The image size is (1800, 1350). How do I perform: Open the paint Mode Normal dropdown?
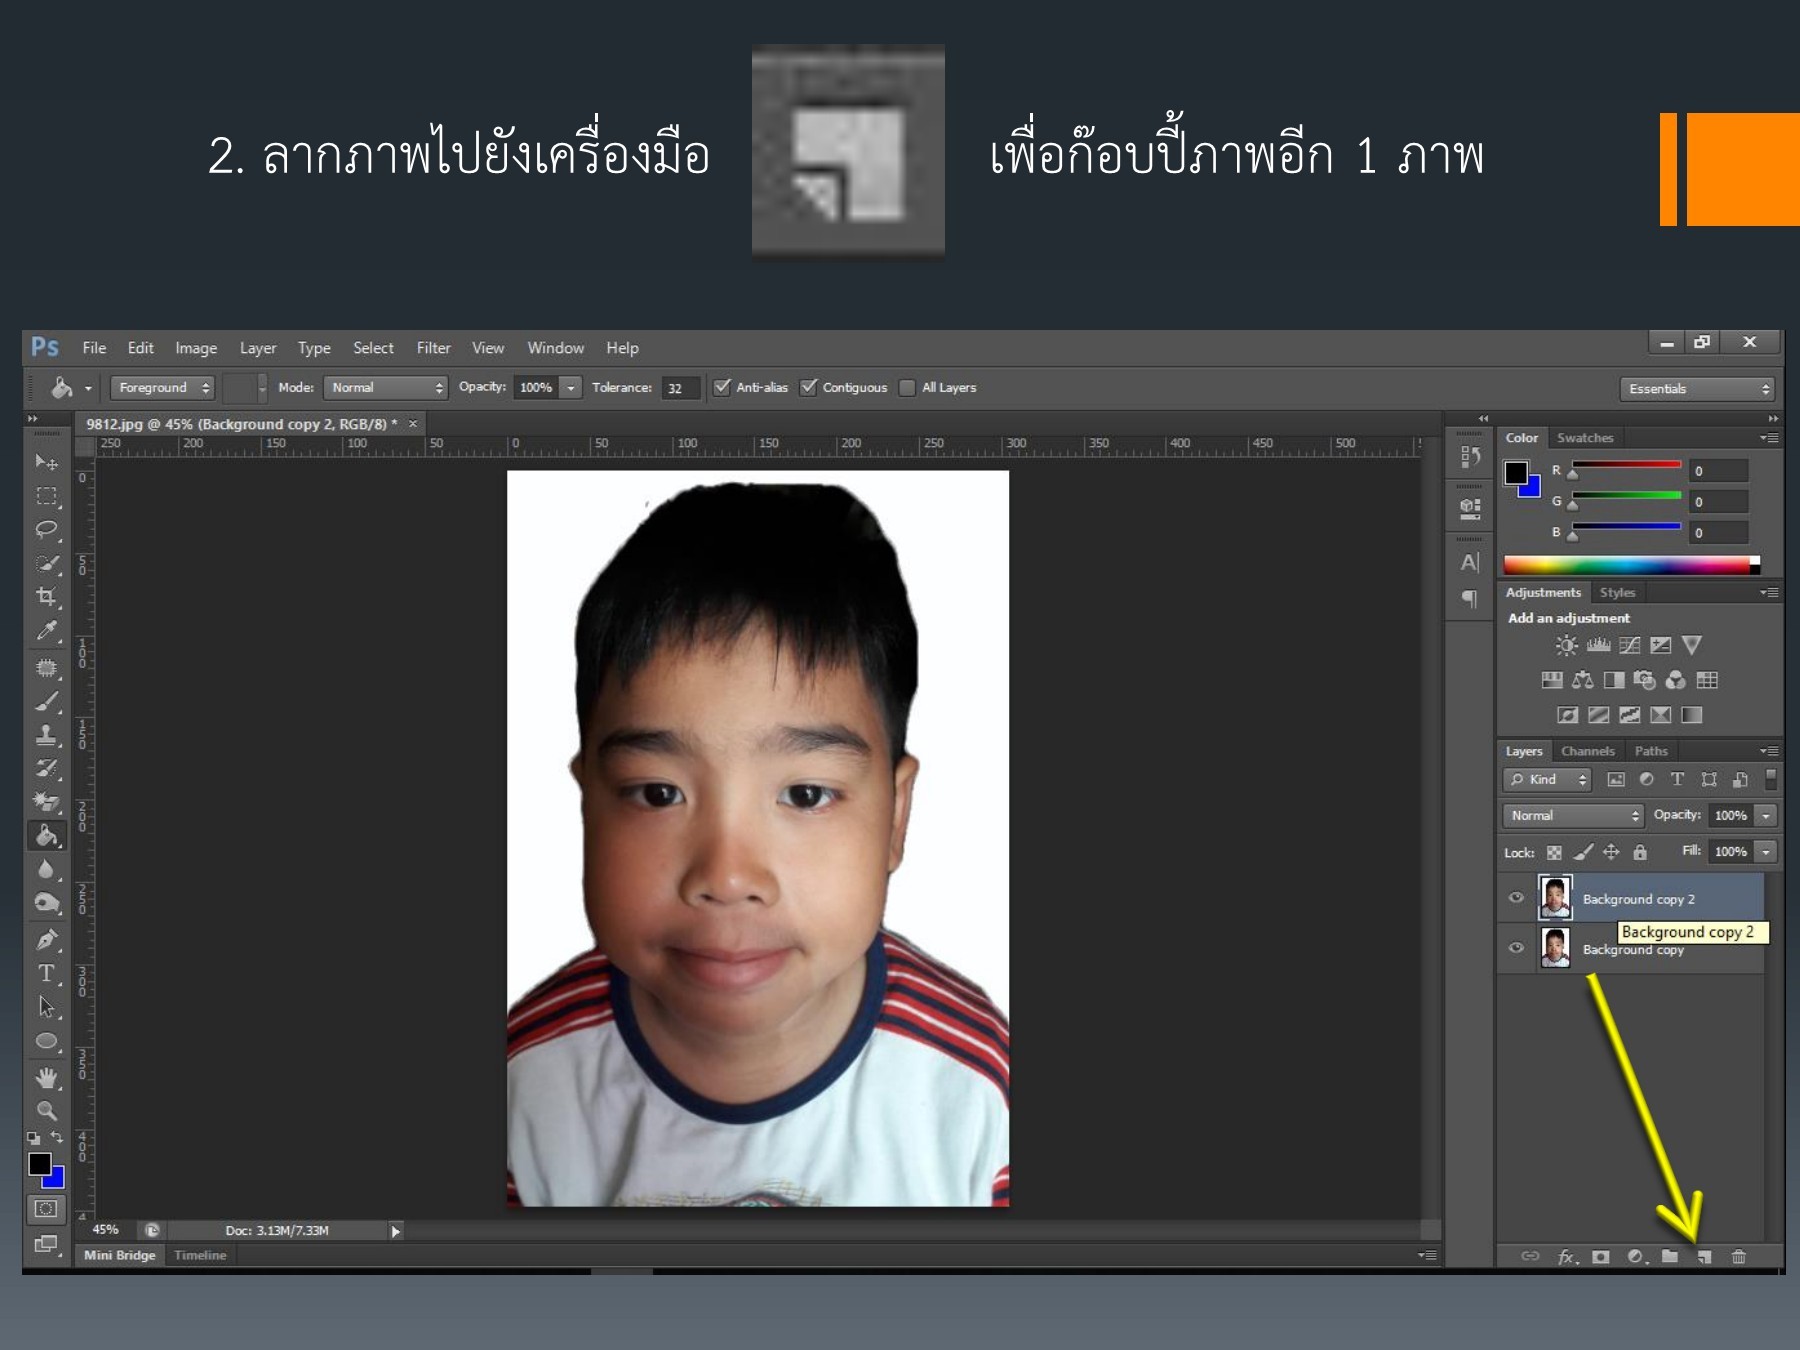(x=386, y=388)
